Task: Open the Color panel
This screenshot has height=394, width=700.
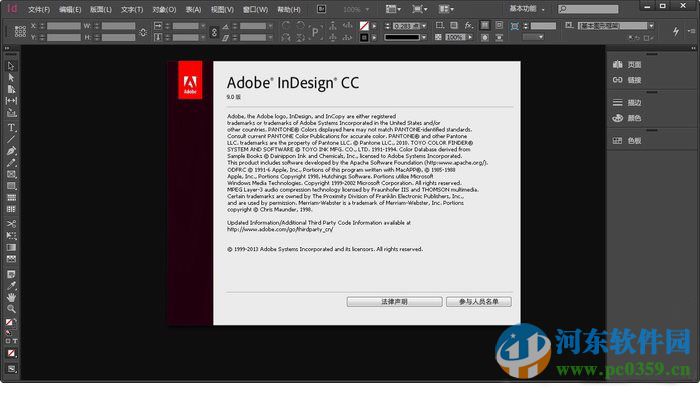Action: (627, 118)
